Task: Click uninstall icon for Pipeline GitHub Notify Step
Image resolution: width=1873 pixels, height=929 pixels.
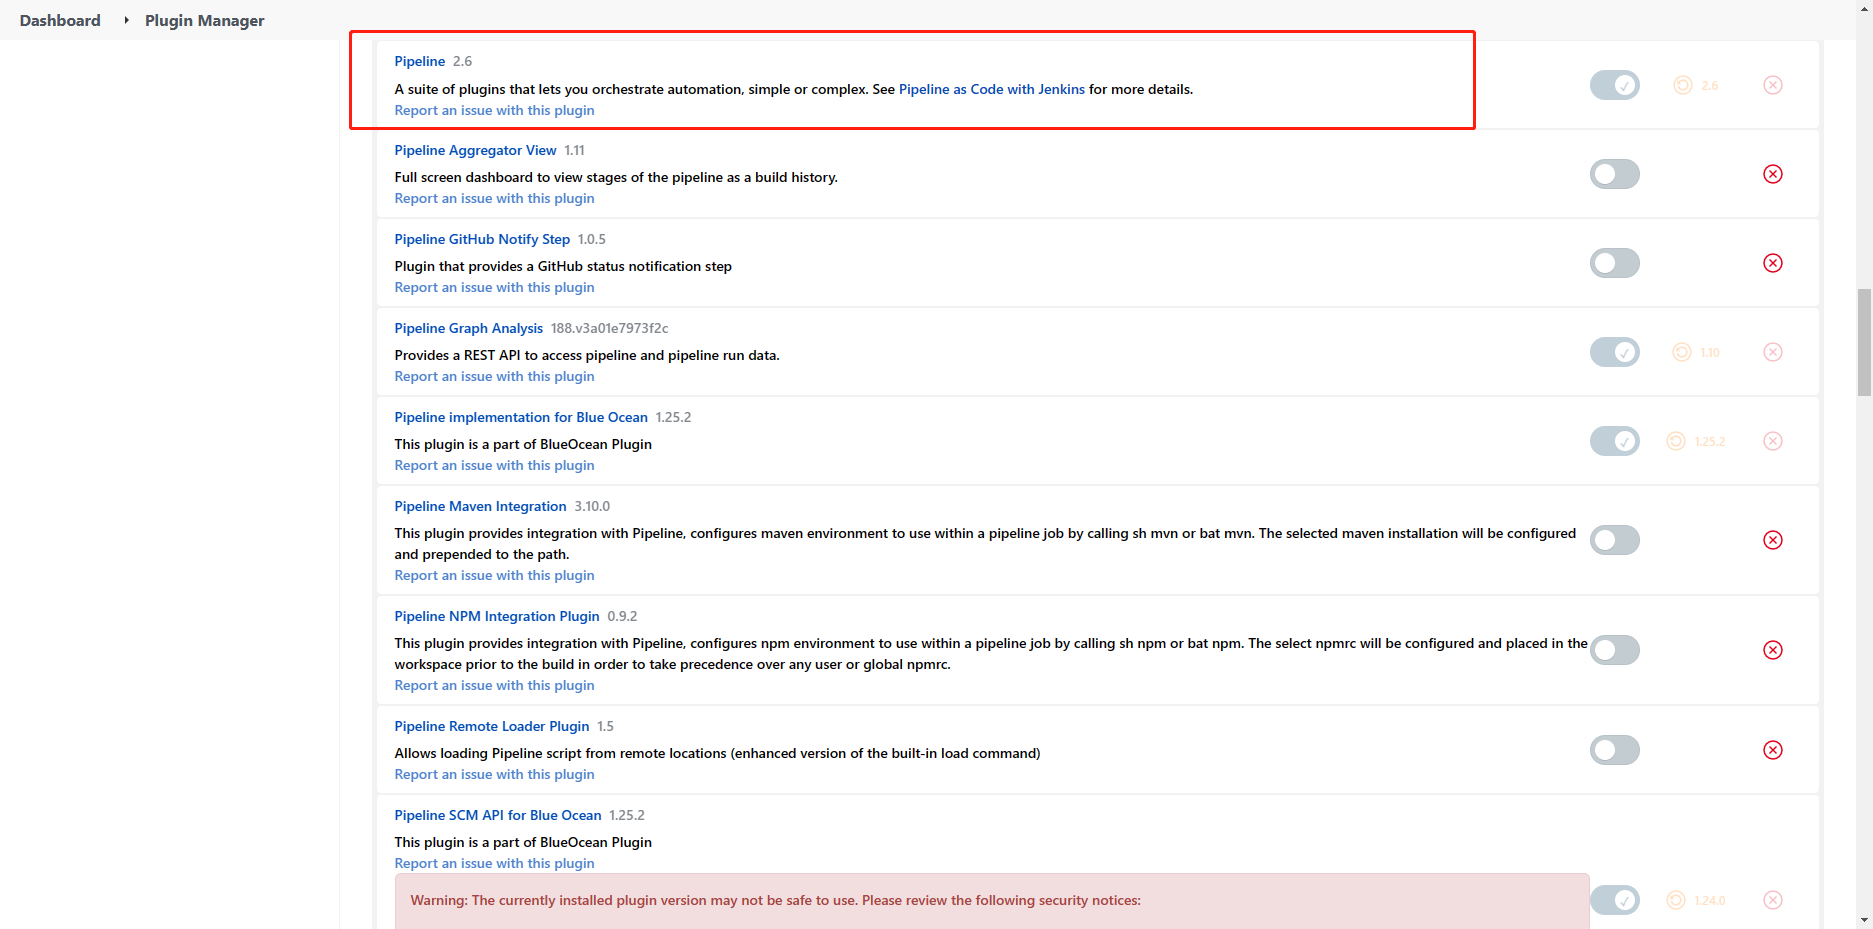Action: (1772, 263)
